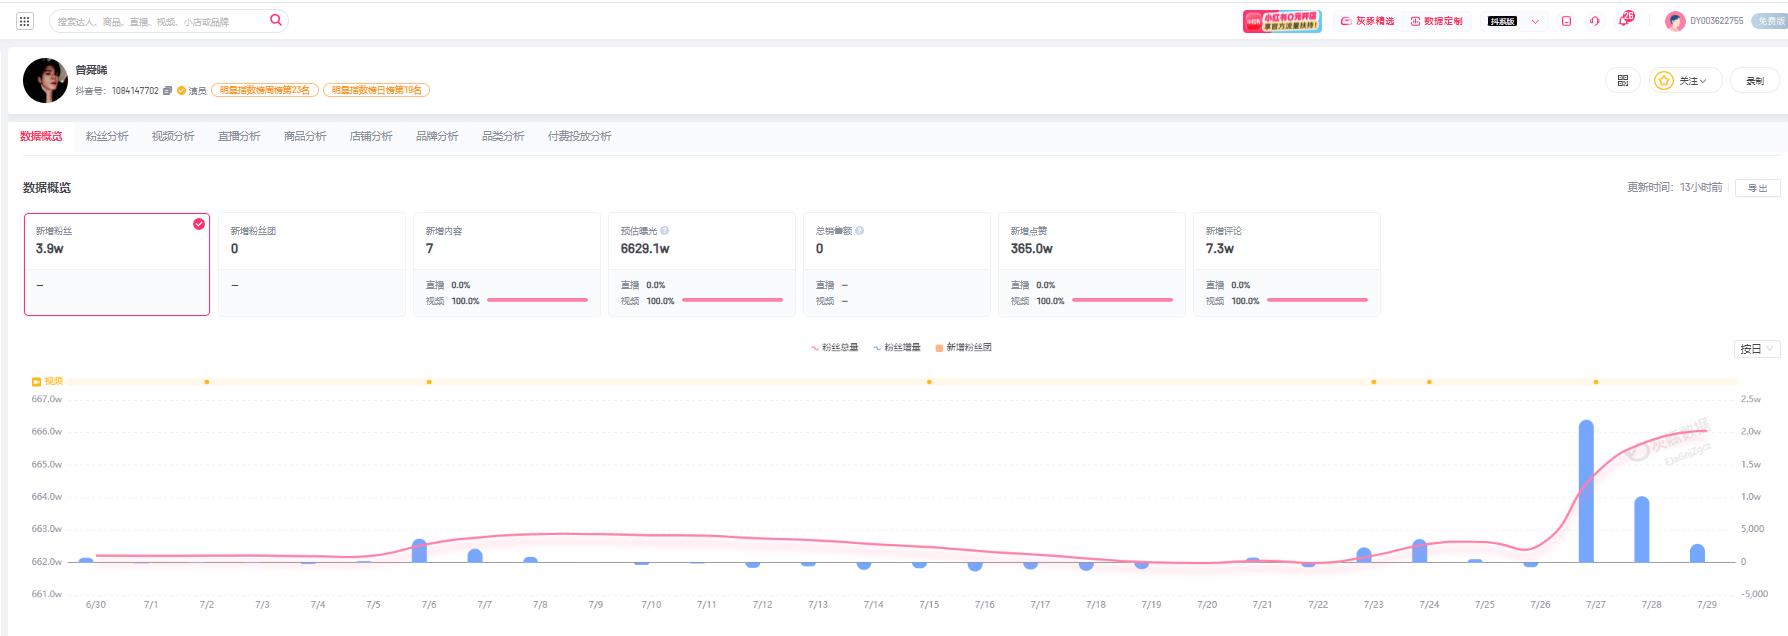Image resolution: width=1788 pixels, height=636 pixels.
Task: Copy the Douyin ID 1084147702
Action: point(167,91)
